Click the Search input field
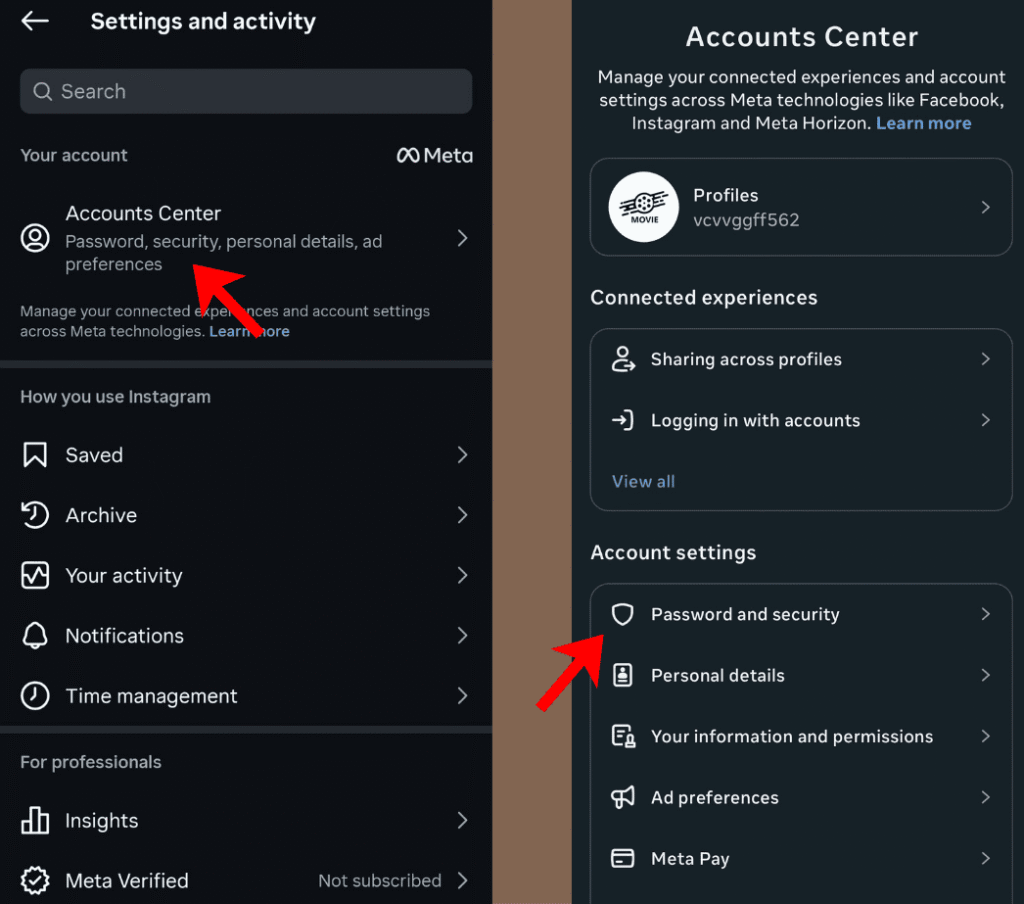 tap(246, 91)
